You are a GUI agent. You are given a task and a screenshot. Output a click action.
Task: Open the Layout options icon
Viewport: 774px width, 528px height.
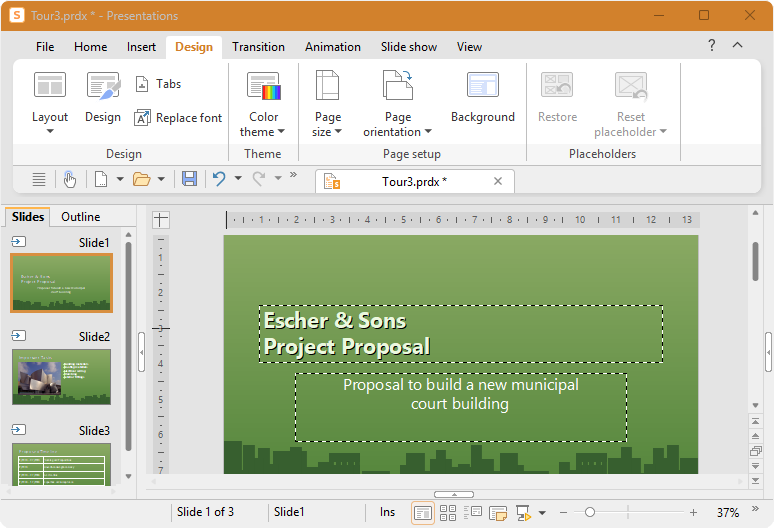pos(50,85)
